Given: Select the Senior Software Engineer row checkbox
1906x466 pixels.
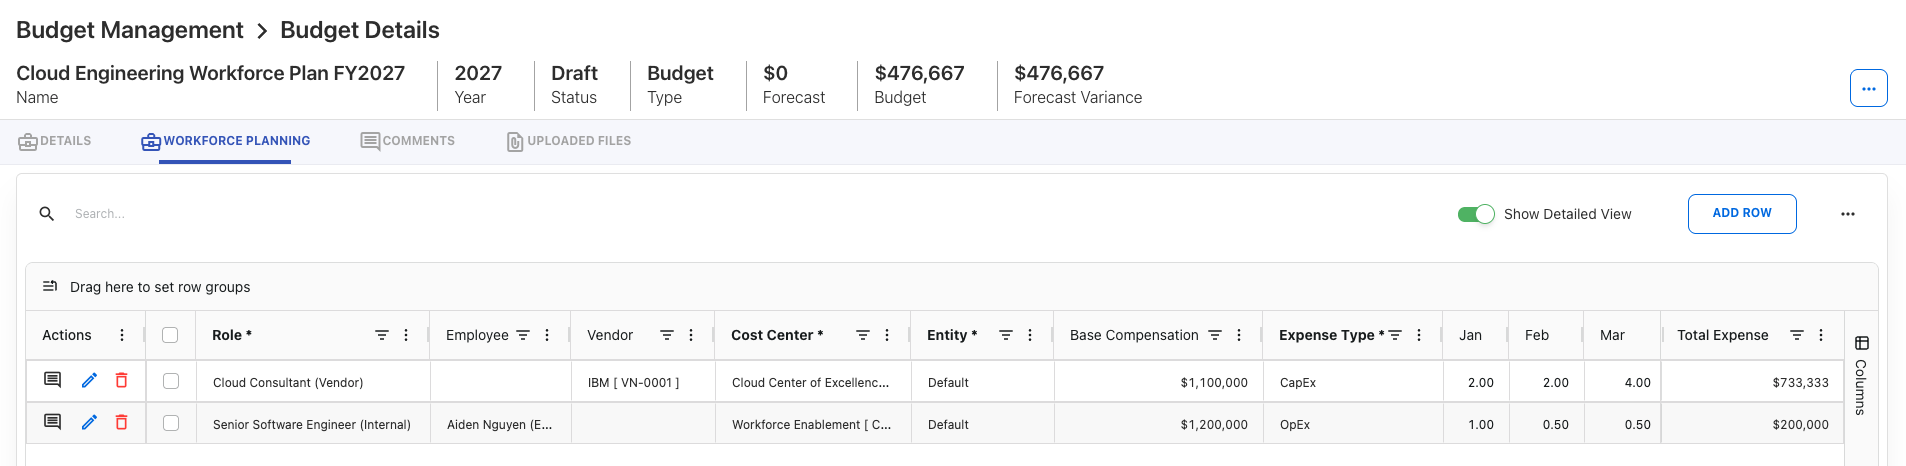Looking at the screenshot, I should click(171, 424).
